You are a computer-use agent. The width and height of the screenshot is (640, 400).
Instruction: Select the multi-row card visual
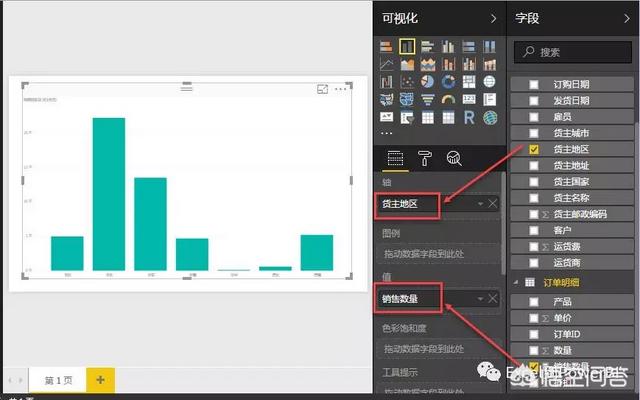click(x=489, y=100)
